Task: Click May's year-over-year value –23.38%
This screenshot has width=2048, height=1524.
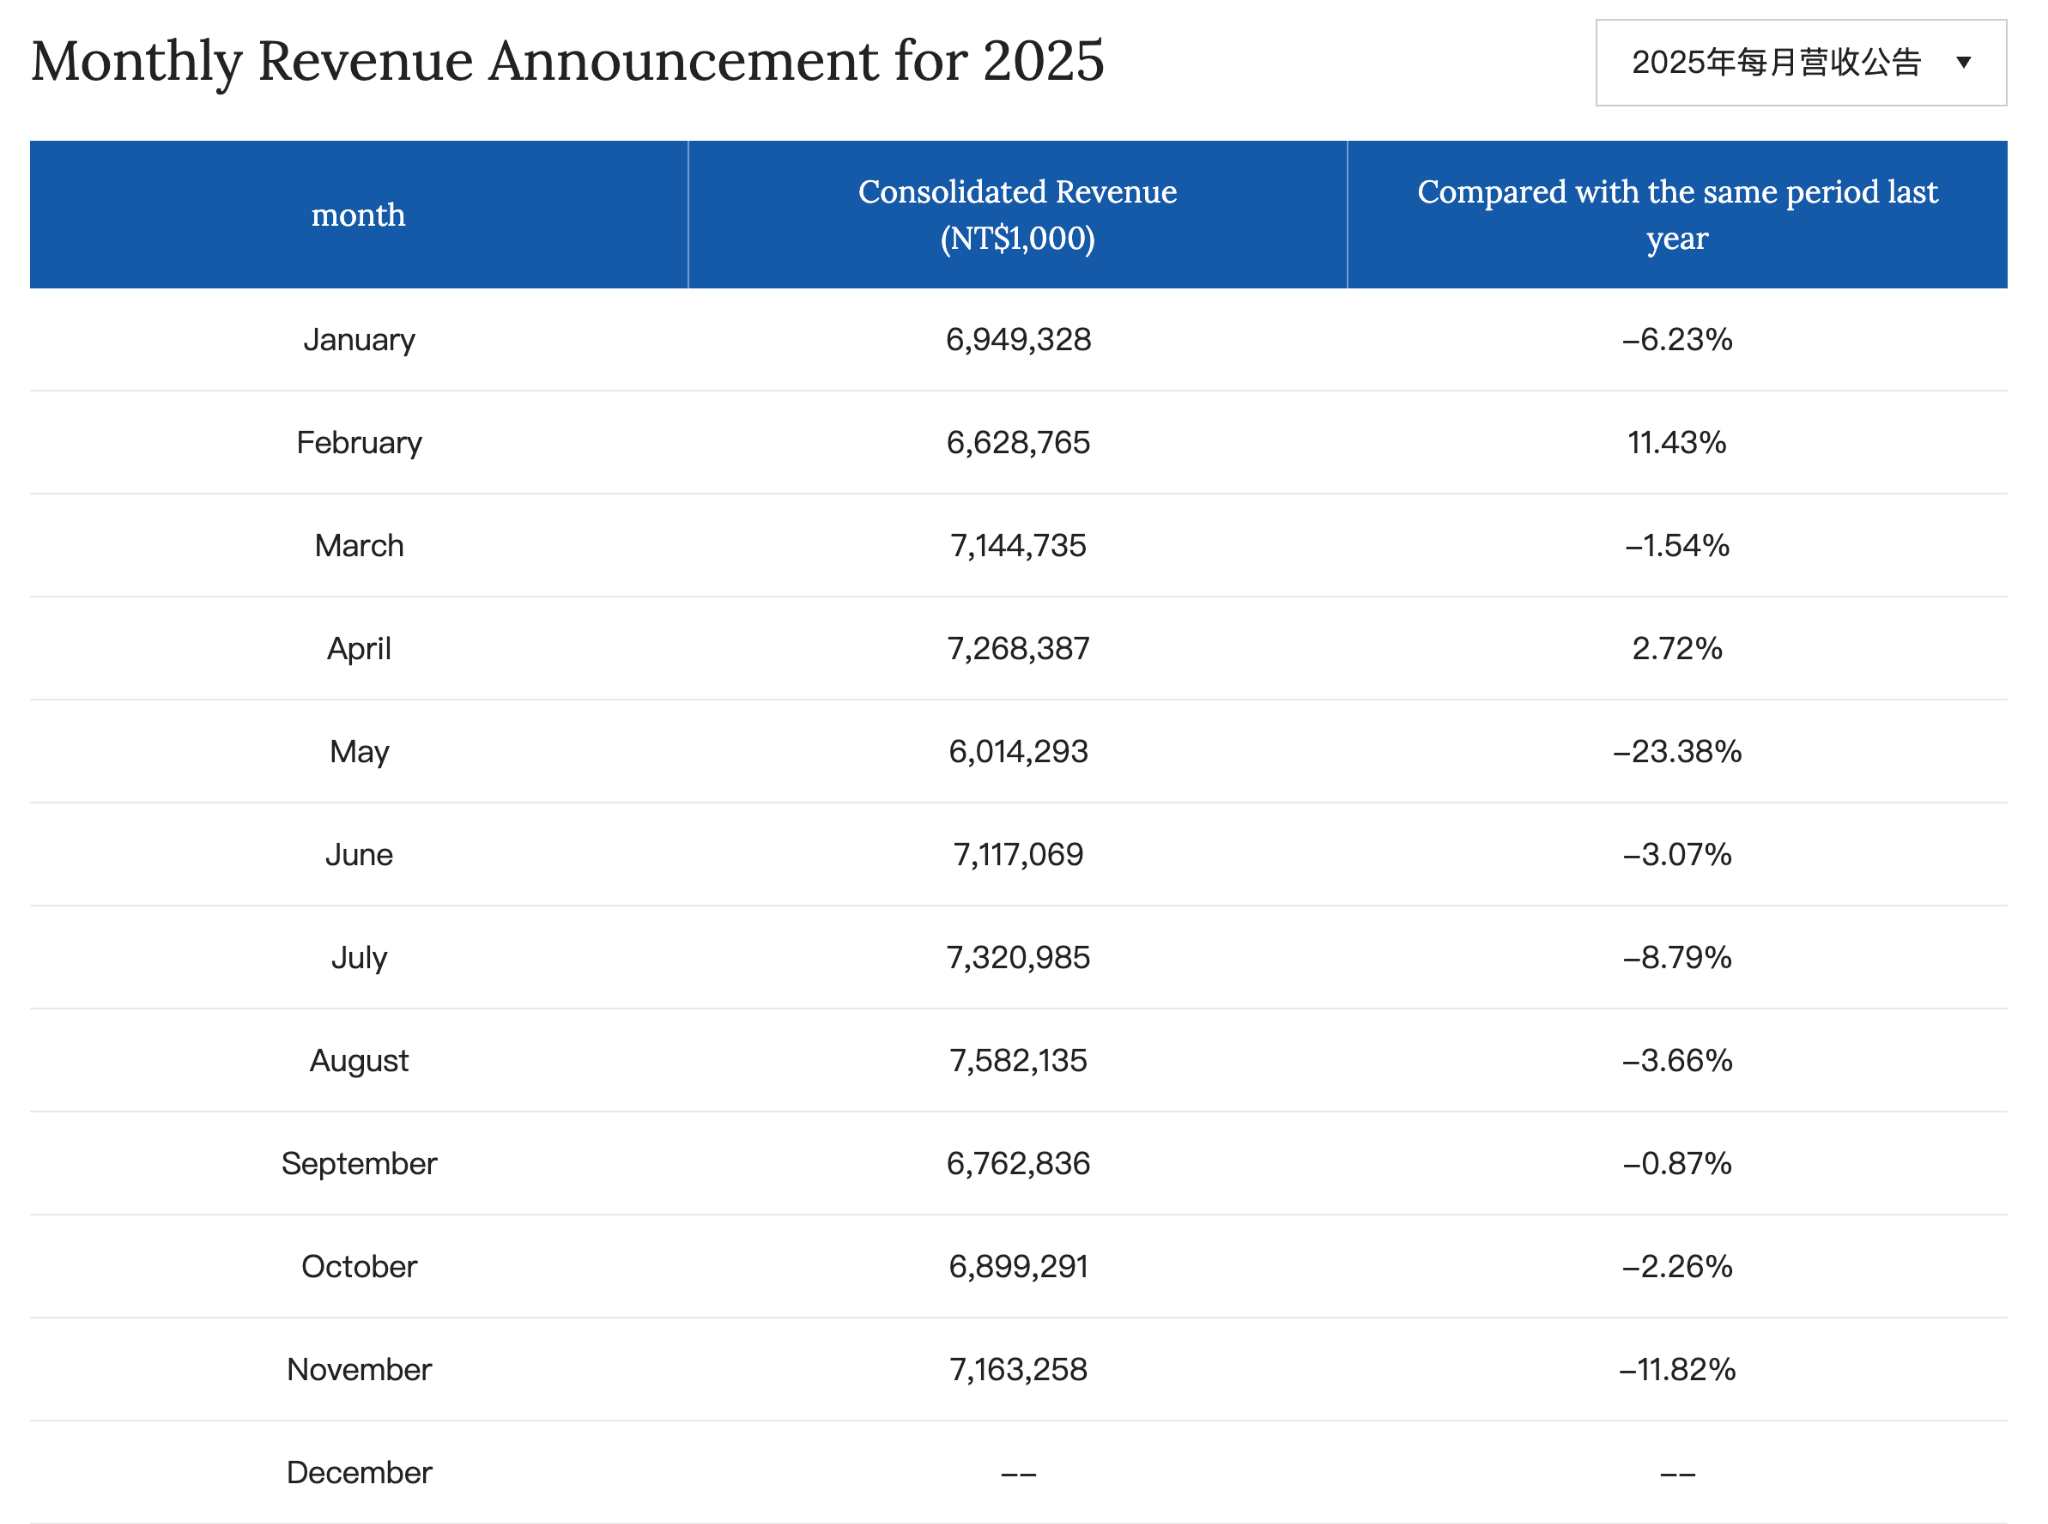Action: [1677, 751]
